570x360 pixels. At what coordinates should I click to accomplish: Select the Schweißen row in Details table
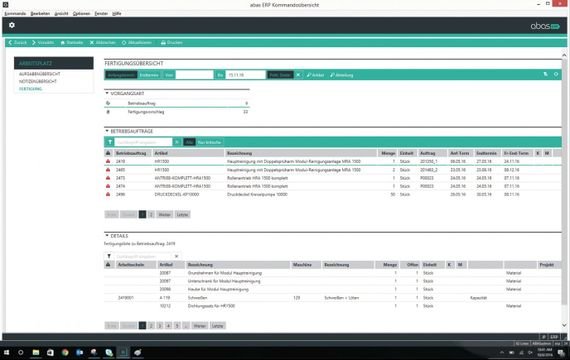[332, 297]
